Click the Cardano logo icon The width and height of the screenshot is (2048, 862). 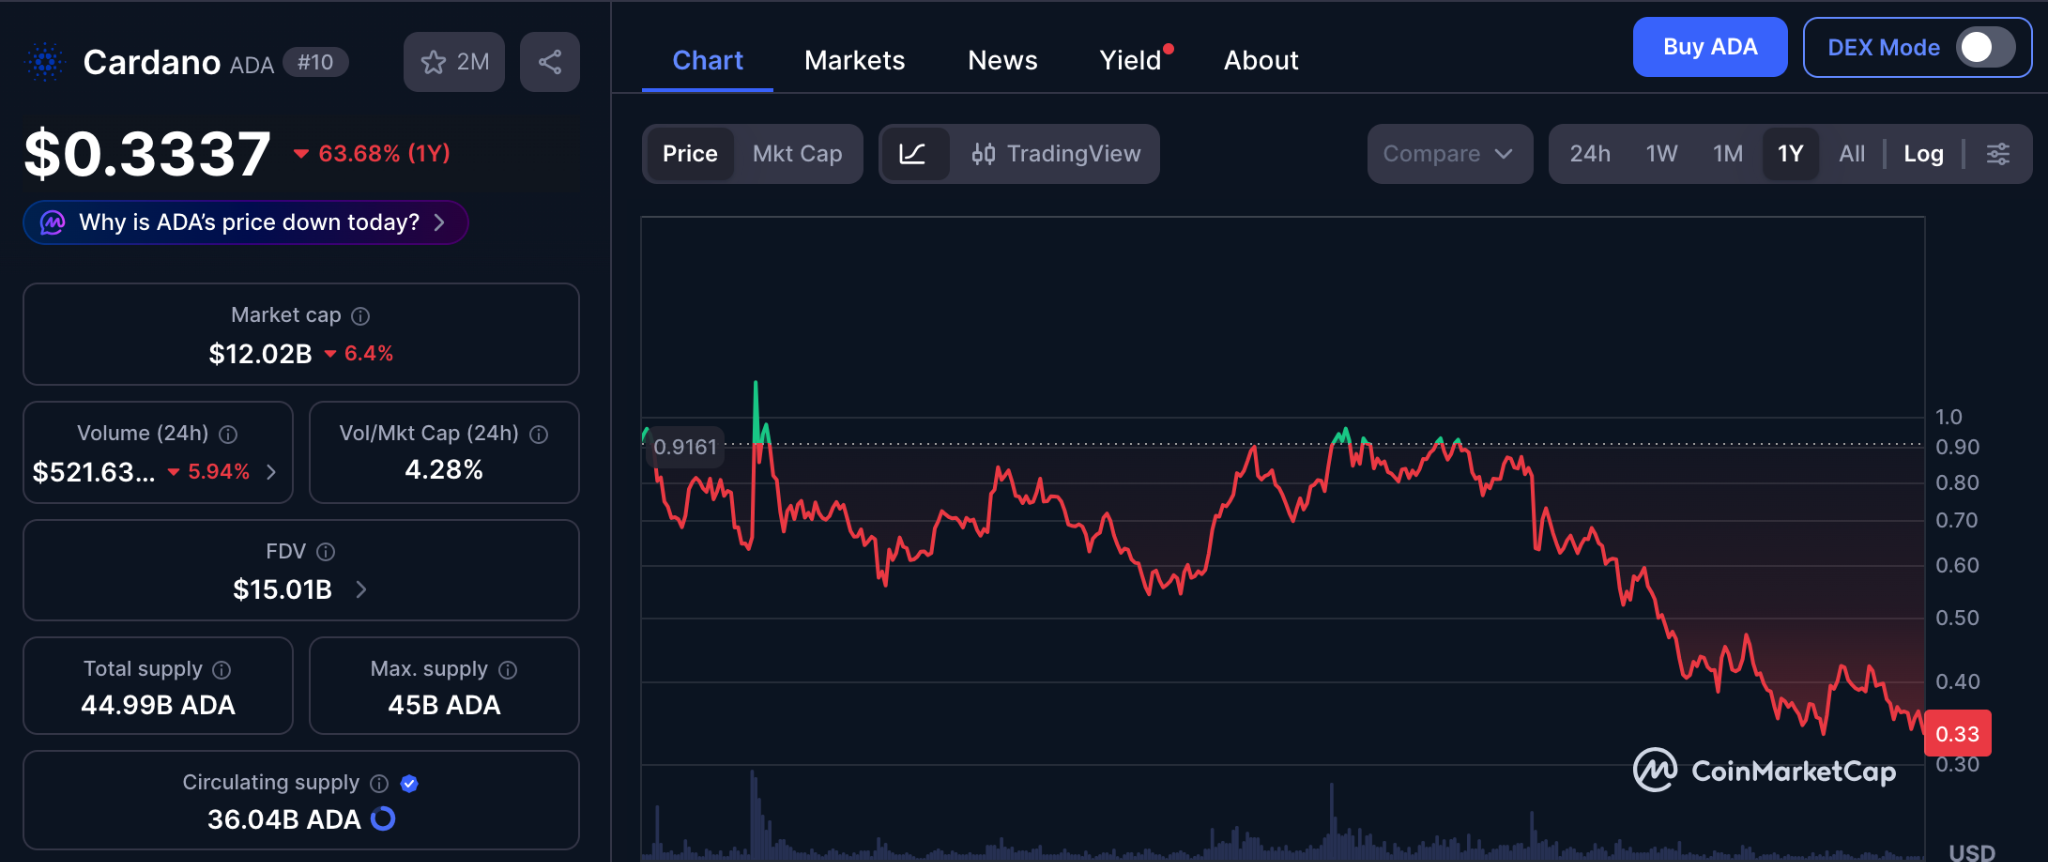click(x=45, y=62)
